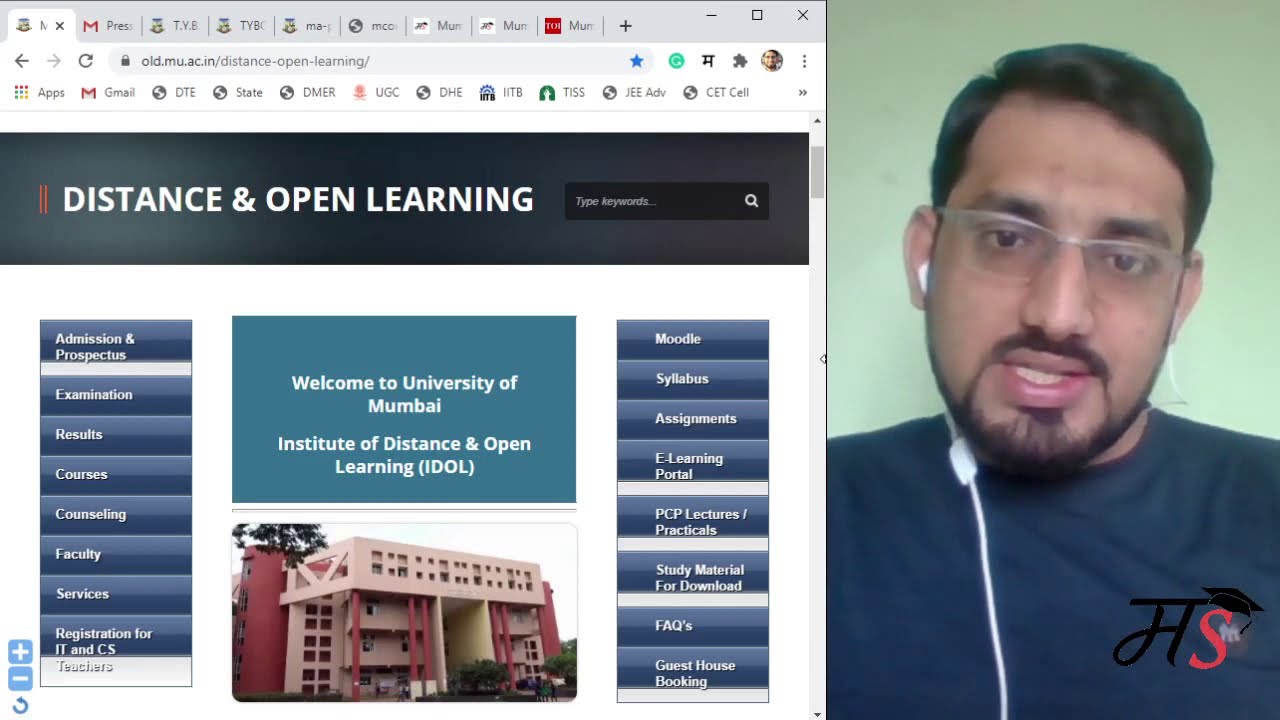Switch to the TYBC tab
This screenshot has width=1280, height=720.
[240, 26]
